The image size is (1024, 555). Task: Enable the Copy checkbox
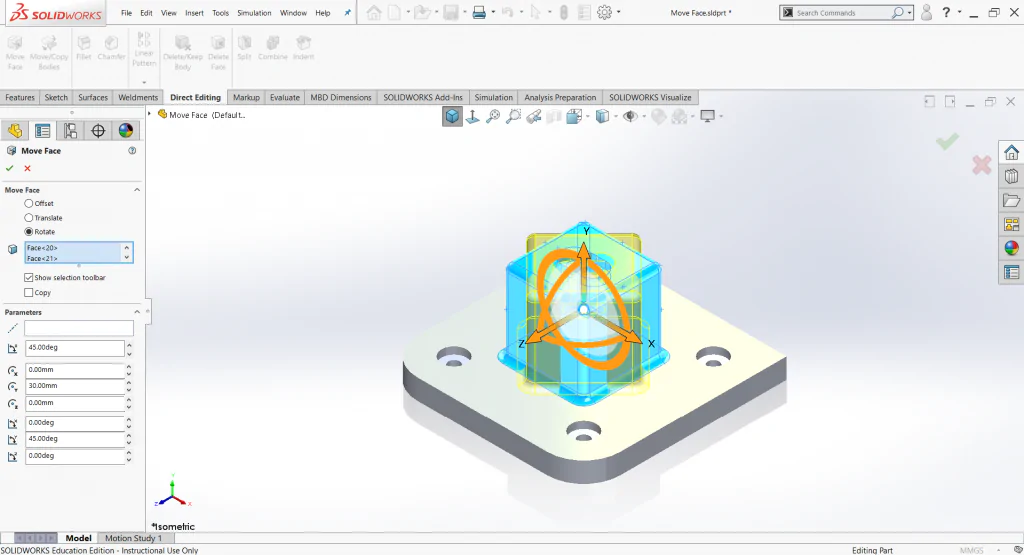click(x=29, y=293)
